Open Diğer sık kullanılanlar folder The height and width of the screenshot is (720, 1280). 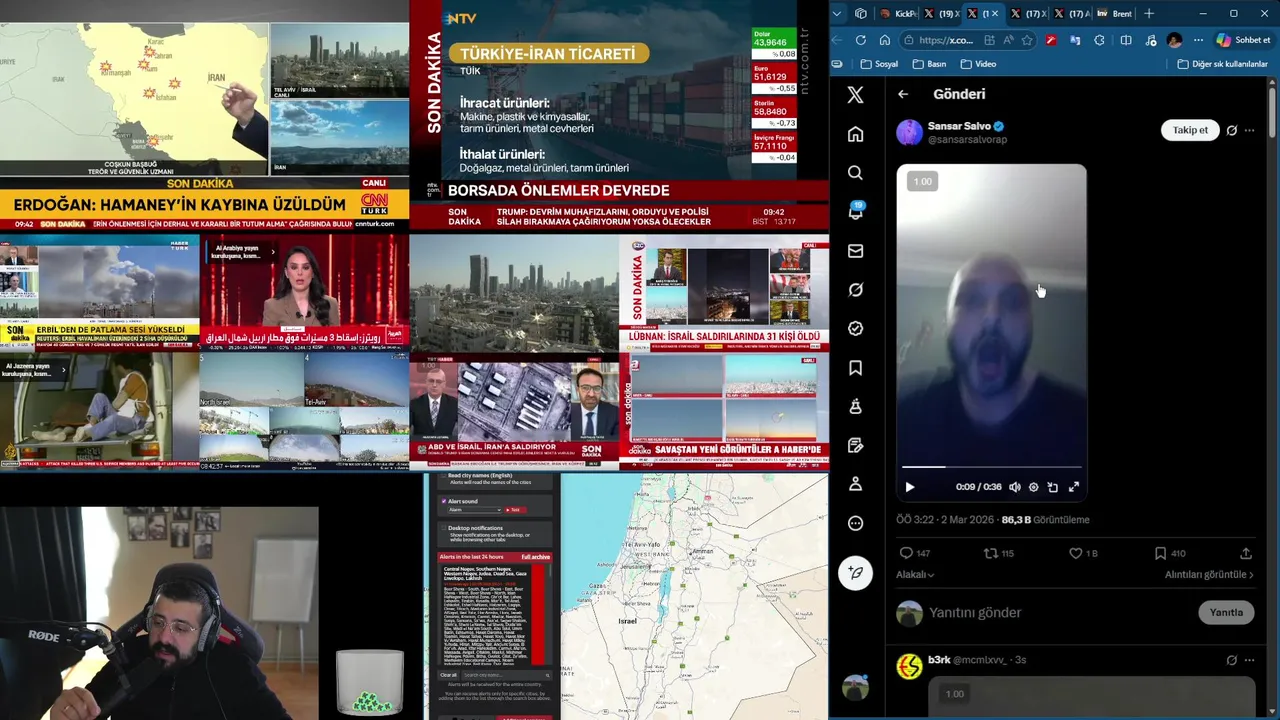pyautogui.click(x=1222, y=64)
